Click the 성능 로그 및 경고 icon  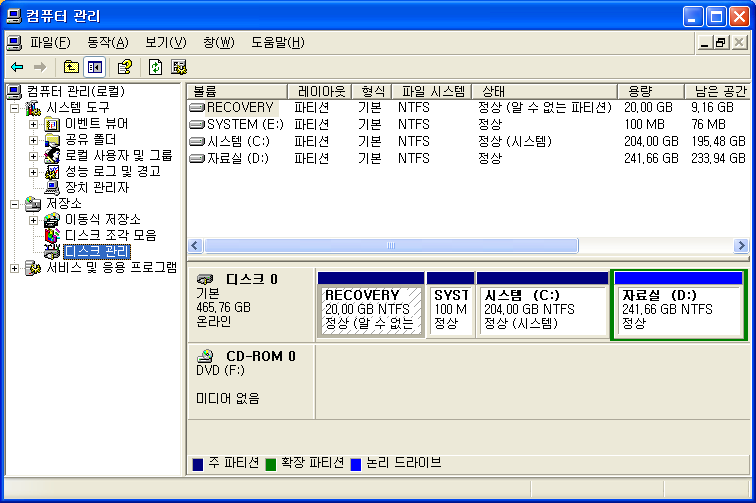point(52,172)
